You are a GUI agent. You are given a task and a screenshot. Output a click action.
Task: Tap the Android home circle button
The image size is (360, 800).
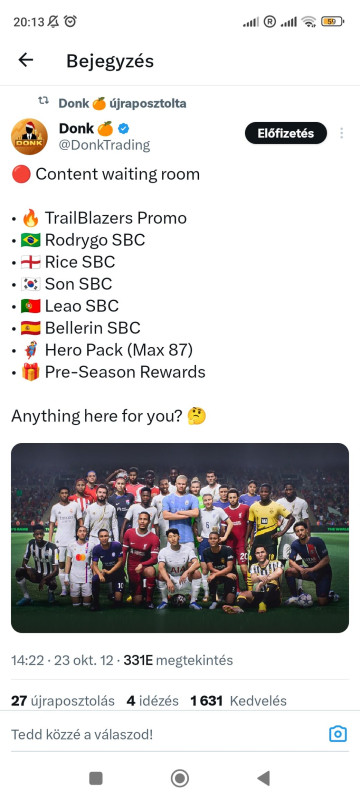tap(179, 778)
